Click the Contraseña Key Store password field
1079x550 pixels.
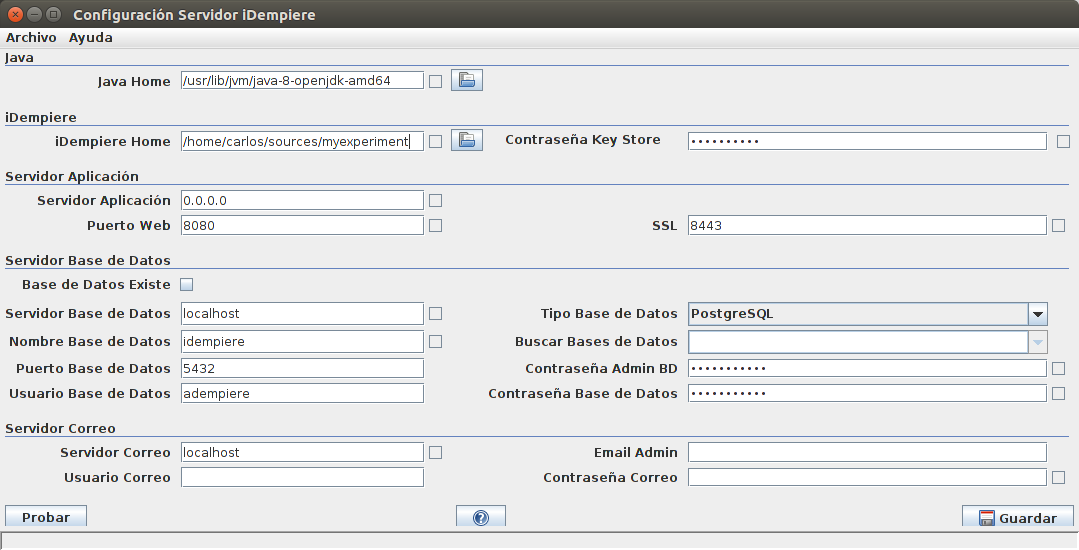pos(866,141)
